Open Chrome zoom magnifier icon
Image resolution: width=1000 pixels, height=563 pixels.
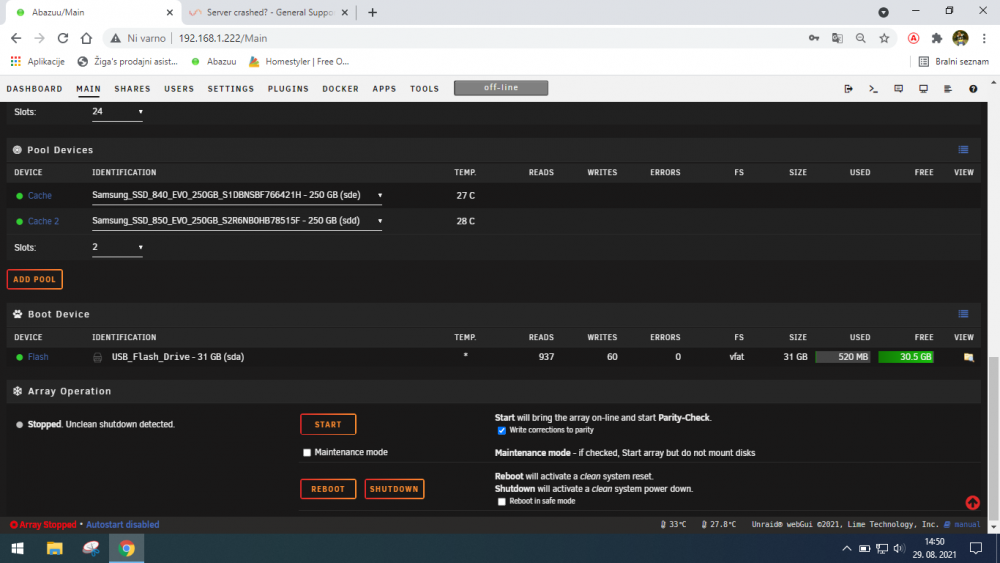(860, 38)
